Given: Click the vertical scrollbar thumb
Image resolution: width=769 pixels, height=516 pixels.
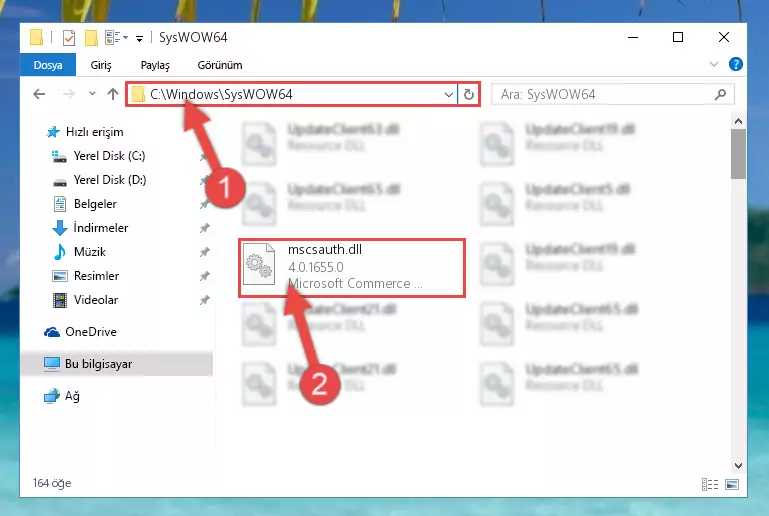Looking at the screenshot, I should (738, 155).
